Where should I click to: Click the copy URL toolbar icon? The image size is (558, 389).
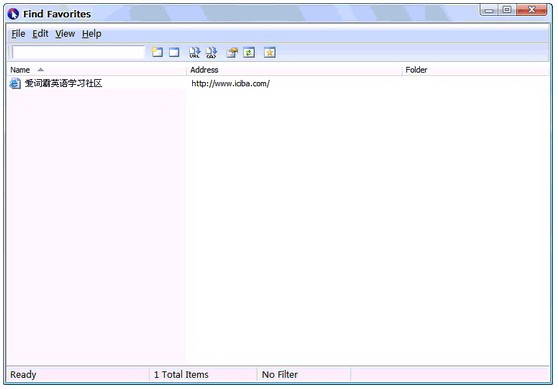195,53
